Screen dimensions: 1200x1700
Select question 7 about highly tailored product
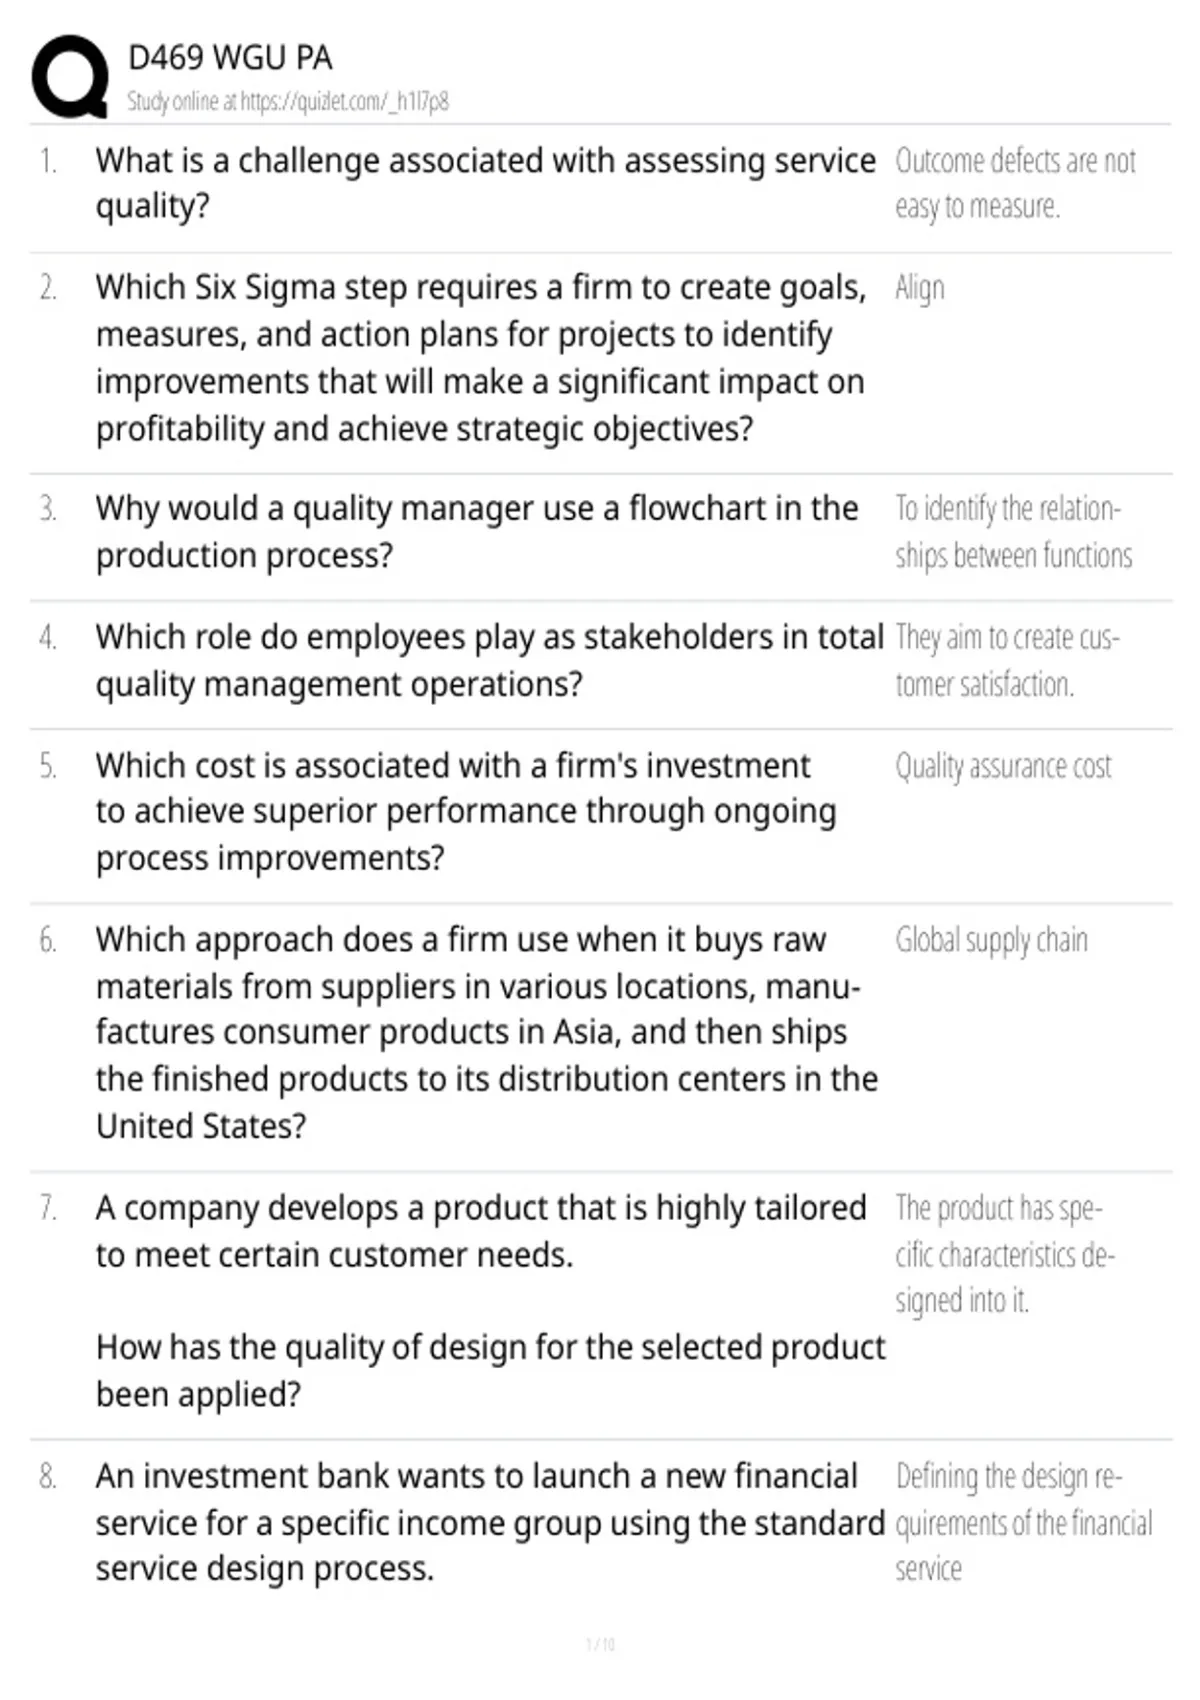[x=480, y=1231]
